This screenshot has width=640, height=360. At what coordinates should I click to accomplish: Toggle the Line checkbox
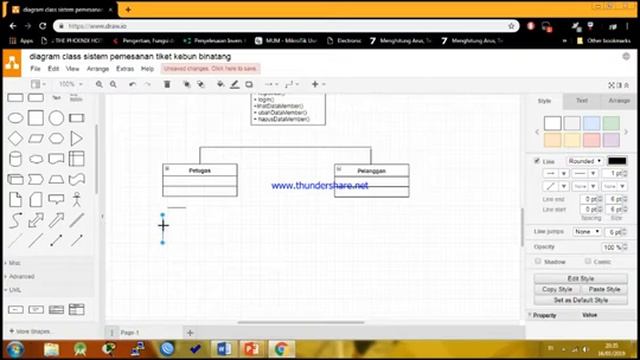coord(537,161)
